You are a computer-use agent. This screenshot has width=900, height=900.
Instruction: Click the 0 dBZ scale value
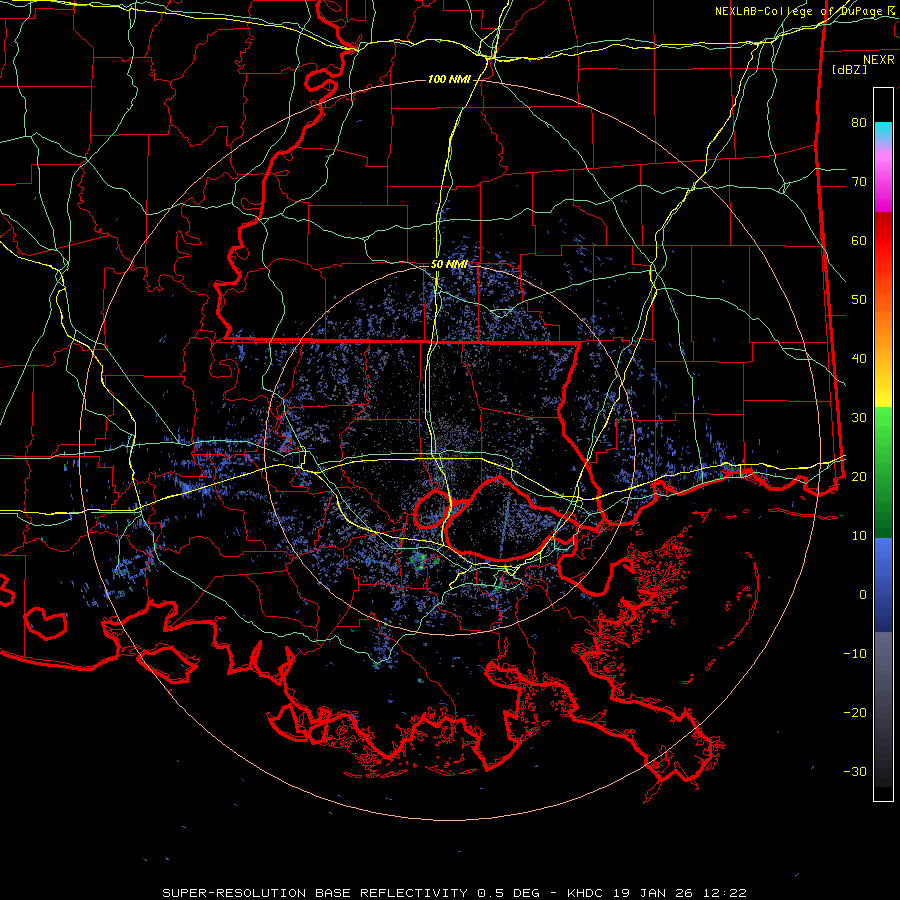pos(863,595)
